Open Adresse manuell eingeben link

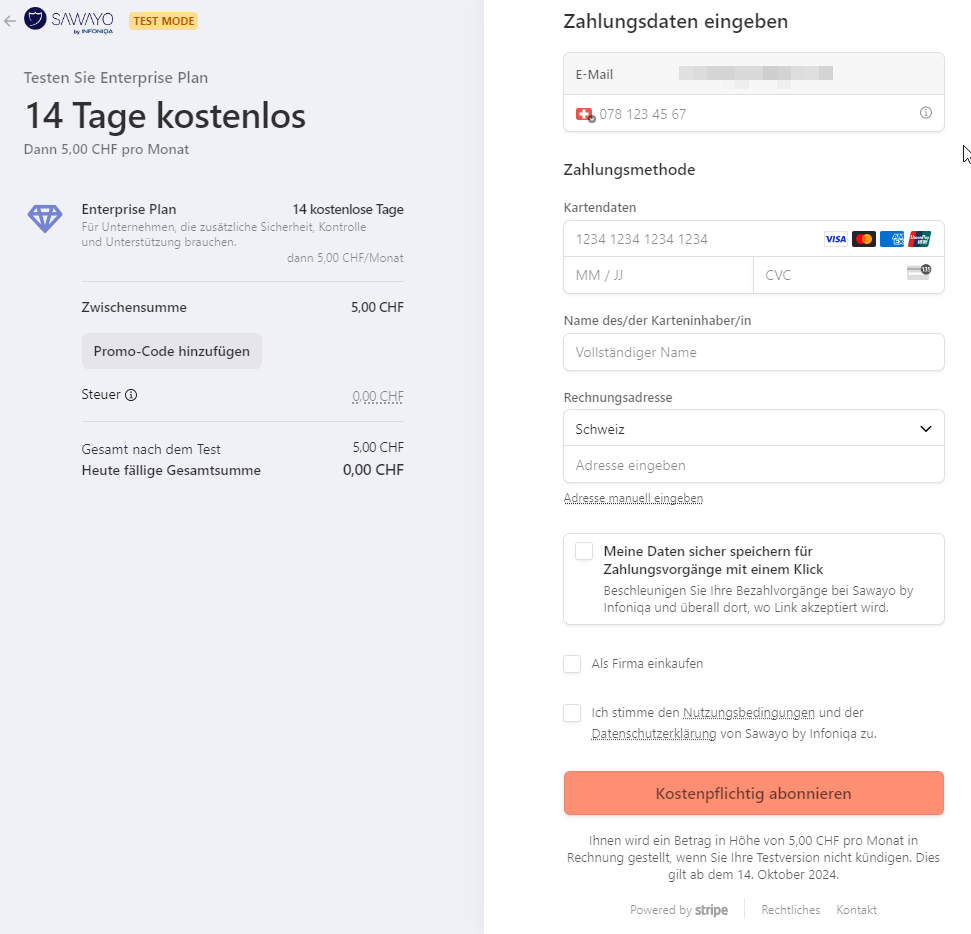point(633,498)
